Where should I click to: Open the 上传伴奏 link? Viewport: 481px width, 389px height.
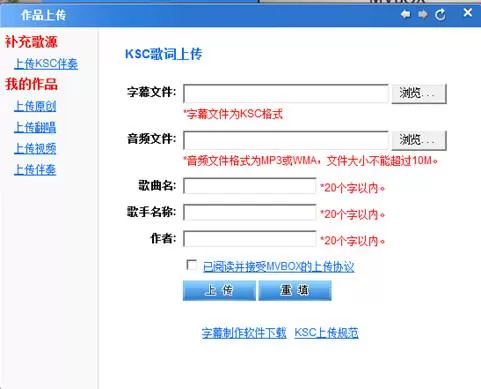point(35,170)
